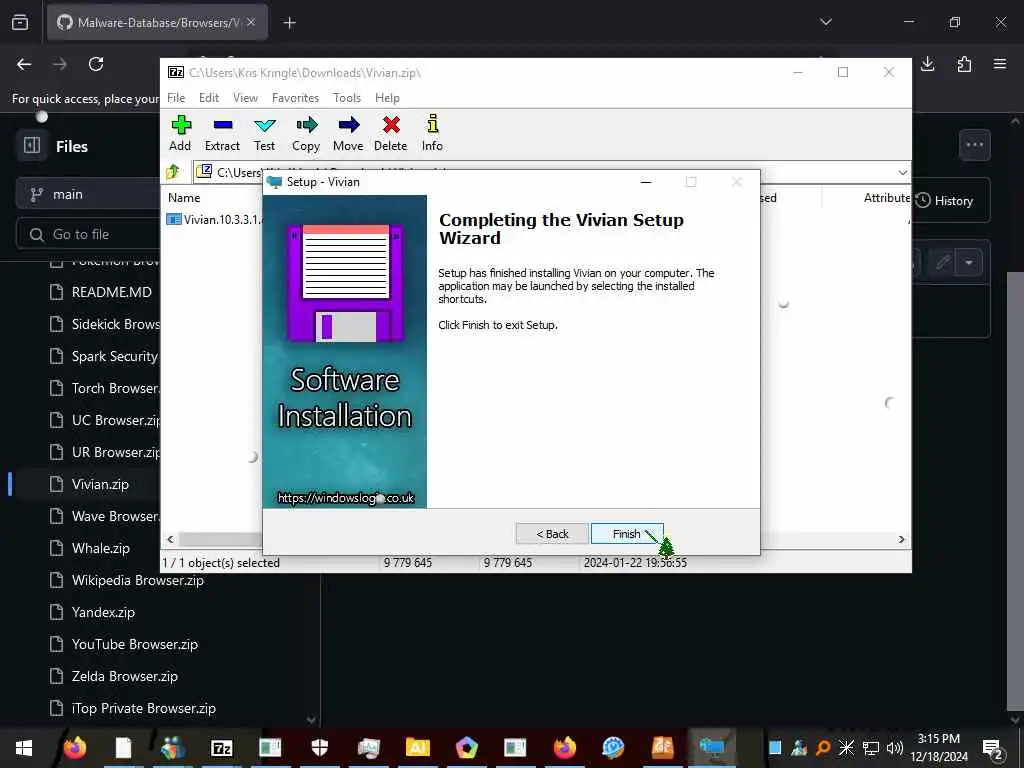
Task: Click the right arrow of 7-Zip horizontal scrollbar
Action: point(901,539)
